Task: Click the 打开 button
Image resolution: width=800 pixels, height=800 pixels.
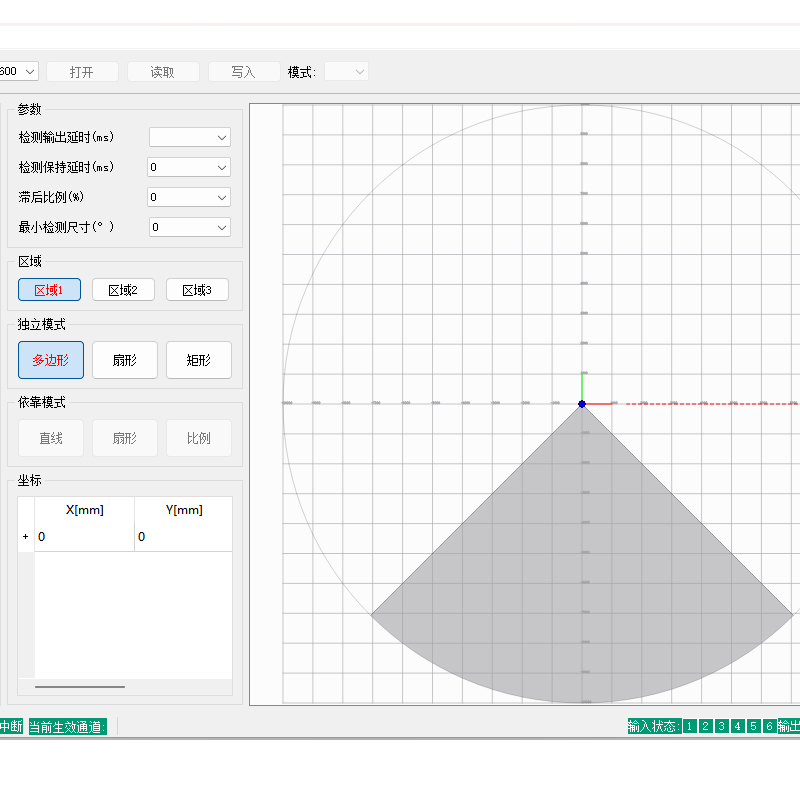Action: point(82,72)
